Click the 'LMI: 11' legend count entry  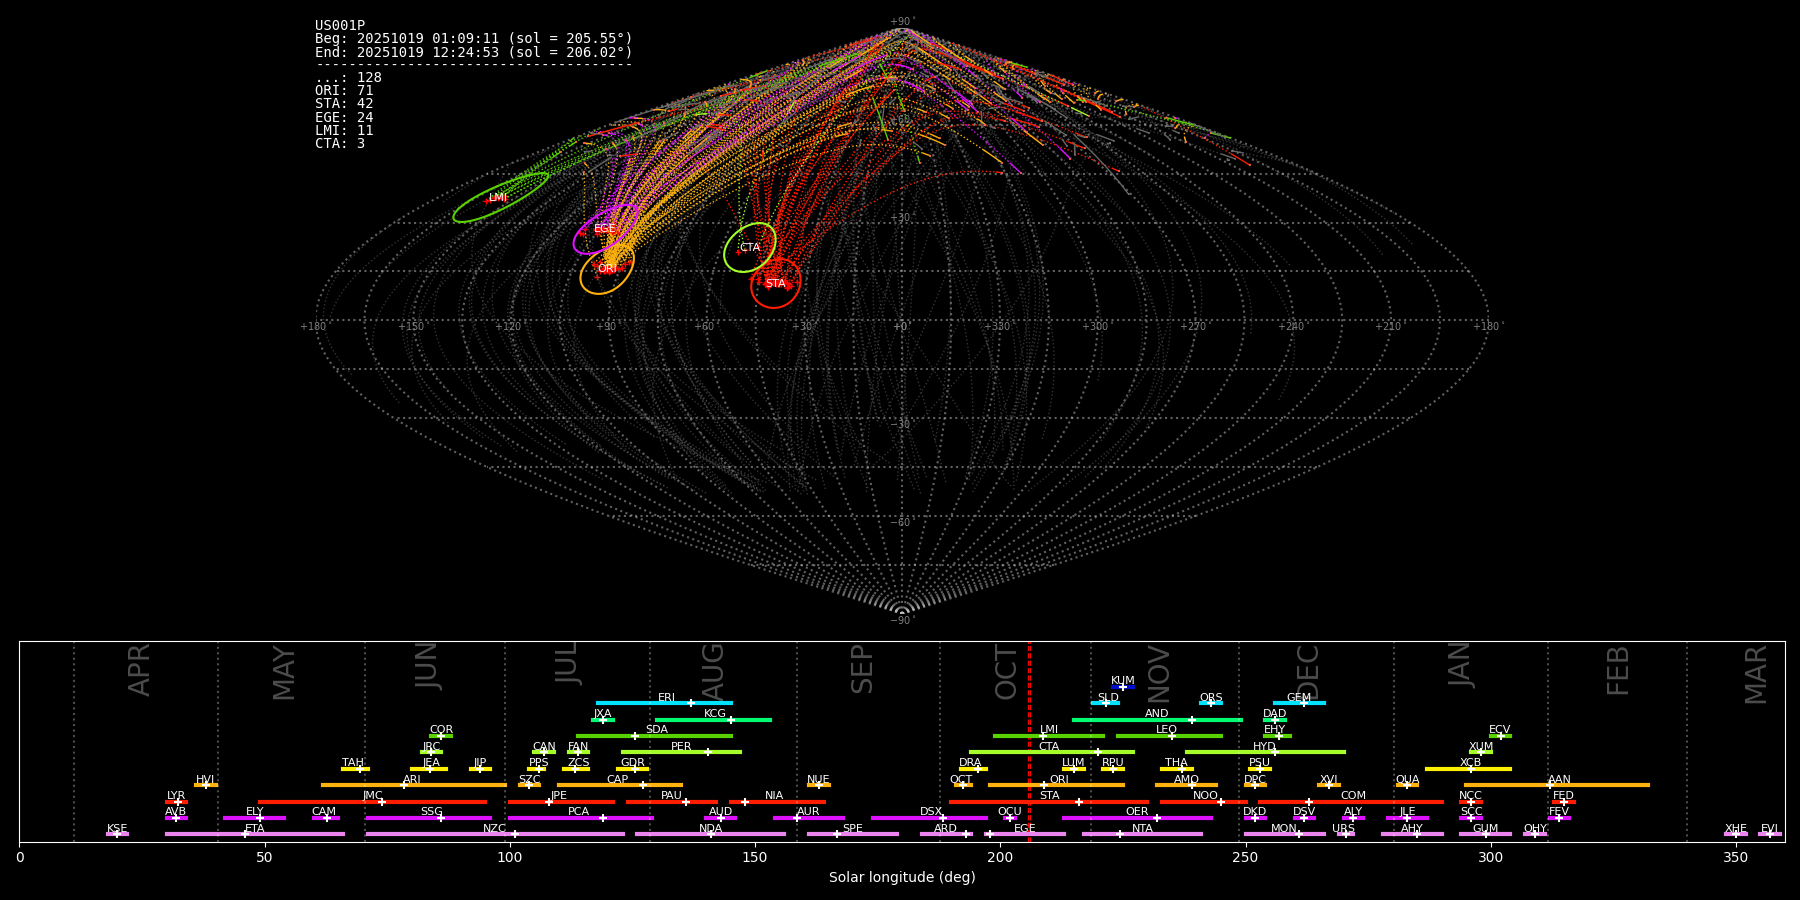(344, 130)
